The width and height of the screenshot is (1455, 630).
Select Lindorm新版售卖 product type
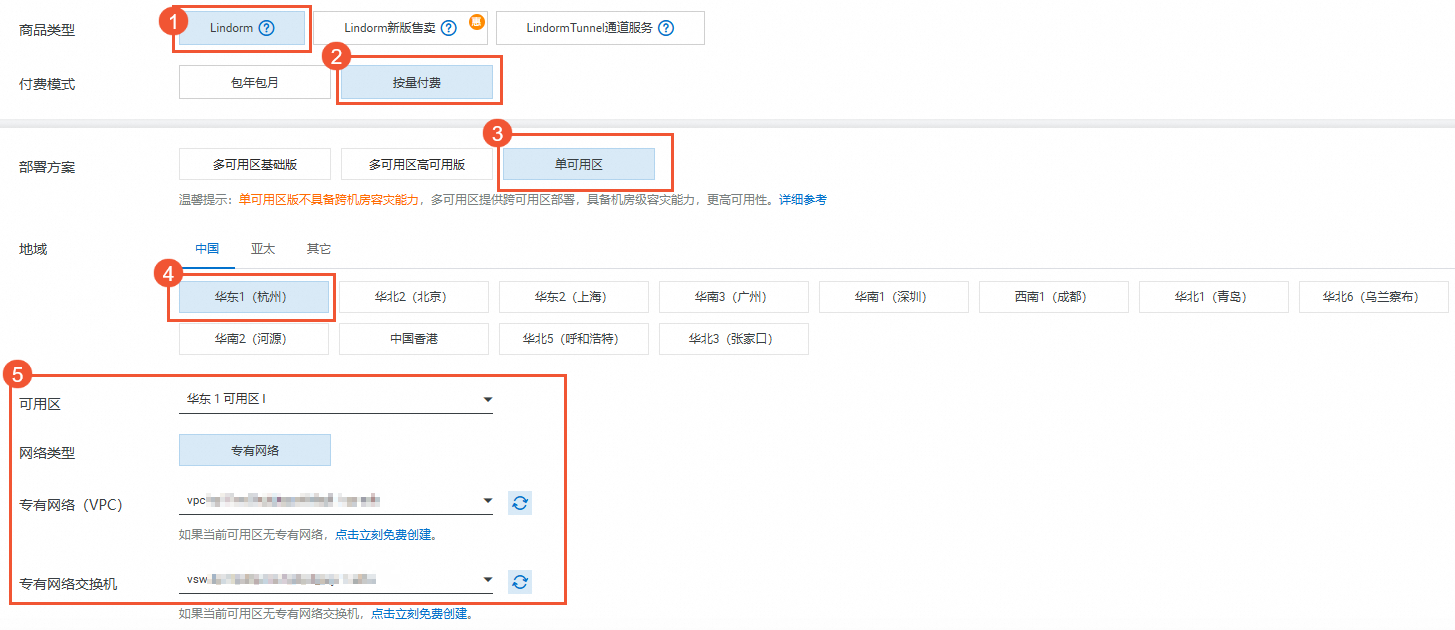[x=400, y=28]
